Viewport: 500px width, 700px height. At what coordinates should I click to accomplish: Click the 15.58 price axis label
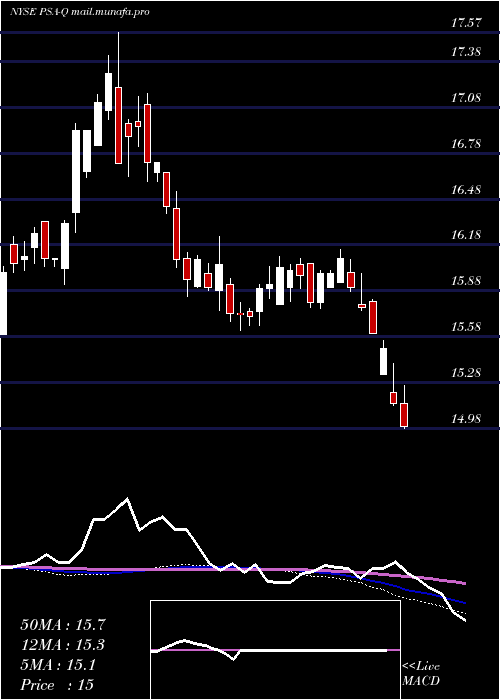pos(466,326)
